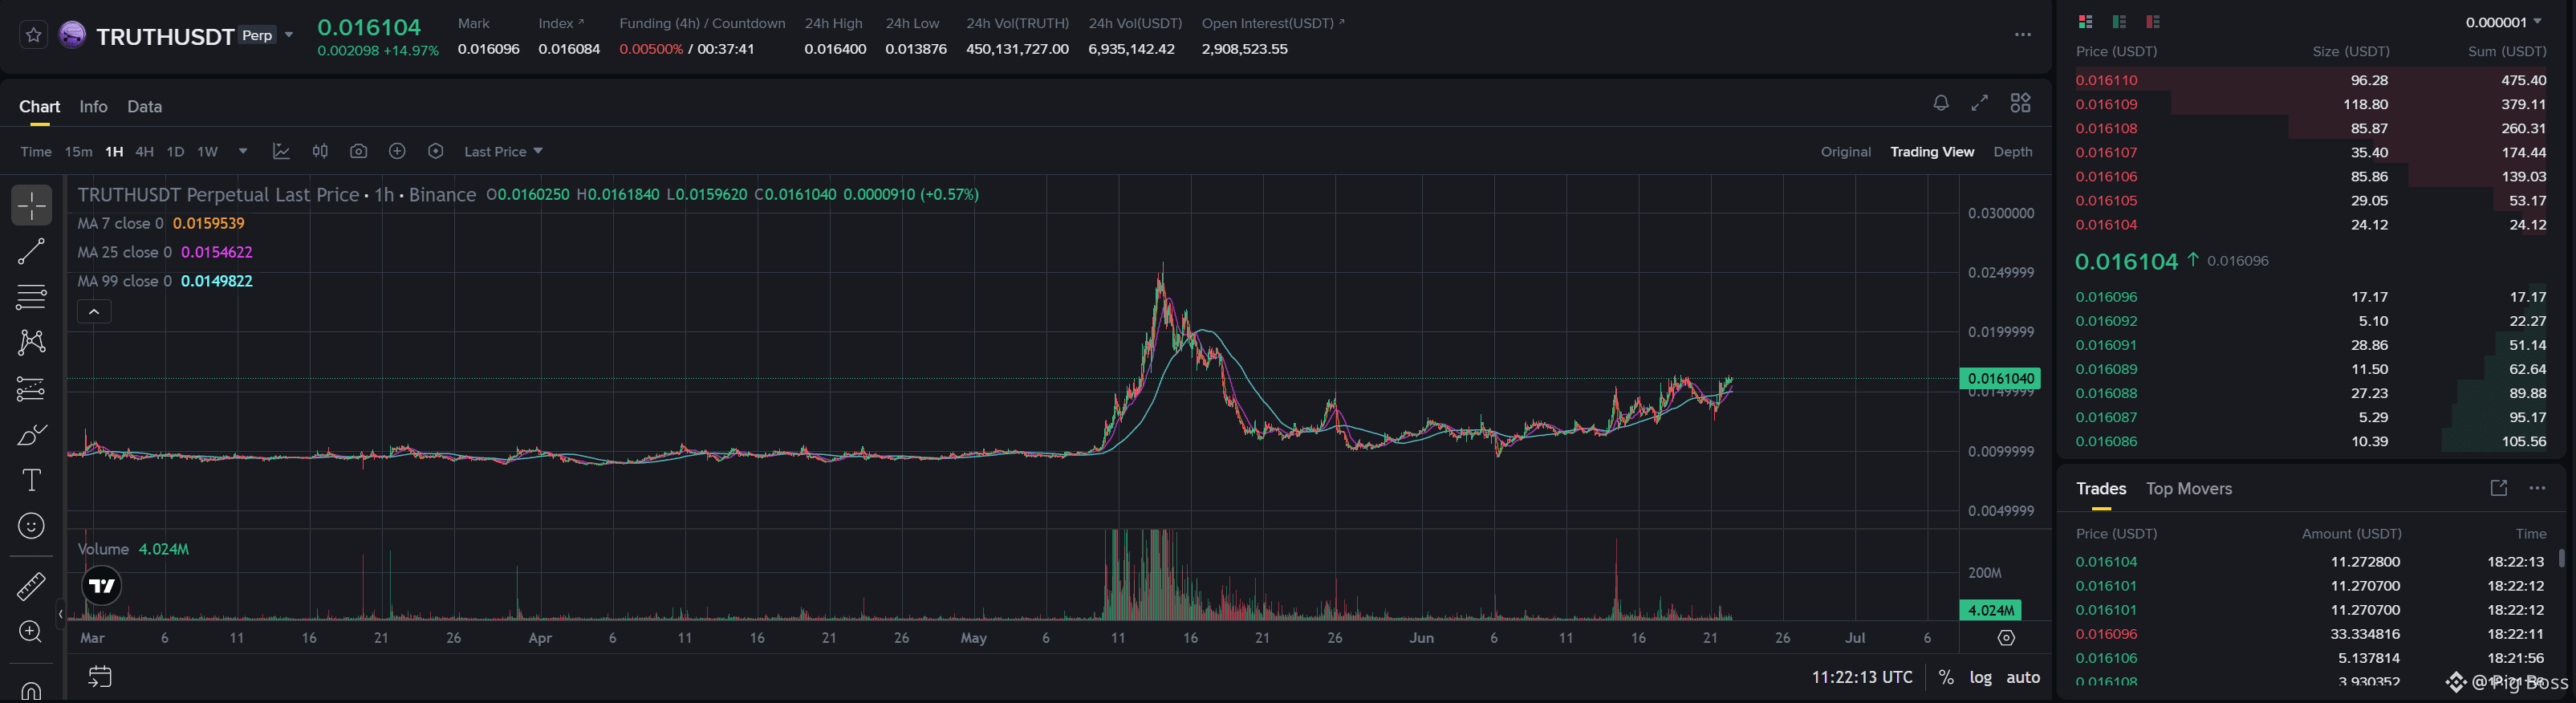
Task: Toggle percent scale on price axis
Action: (x=1946, y=677)
